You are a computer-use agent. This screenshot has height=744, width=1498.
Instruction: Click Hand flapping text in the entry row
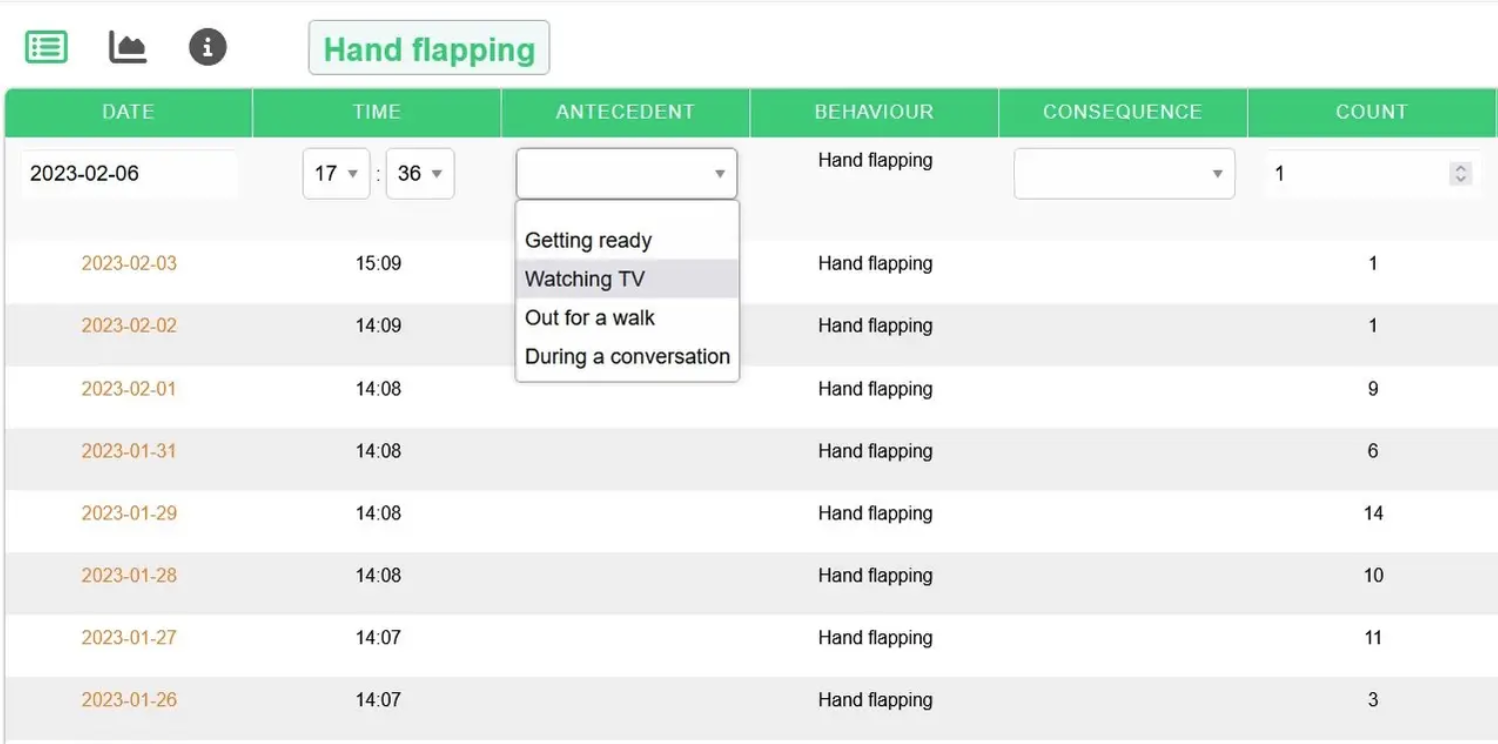(x=875, y=160)
